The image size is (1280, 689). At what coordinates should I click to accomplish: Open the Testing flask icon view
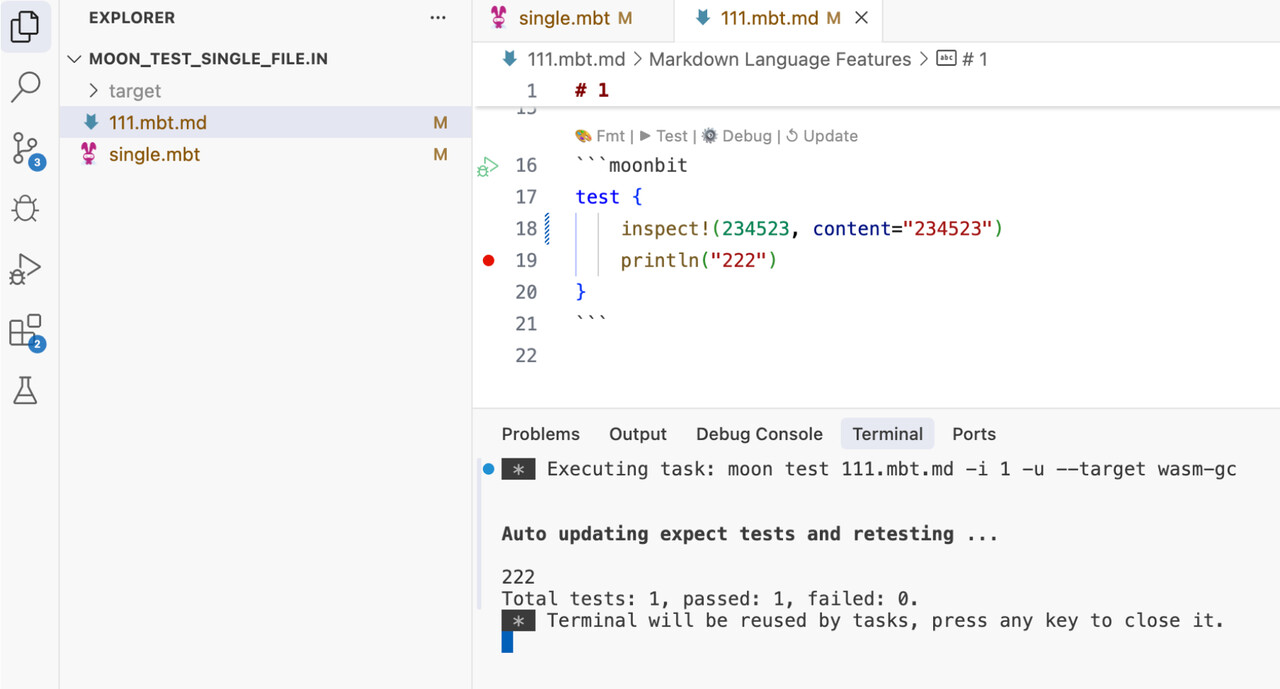click(x=25, y=391)
